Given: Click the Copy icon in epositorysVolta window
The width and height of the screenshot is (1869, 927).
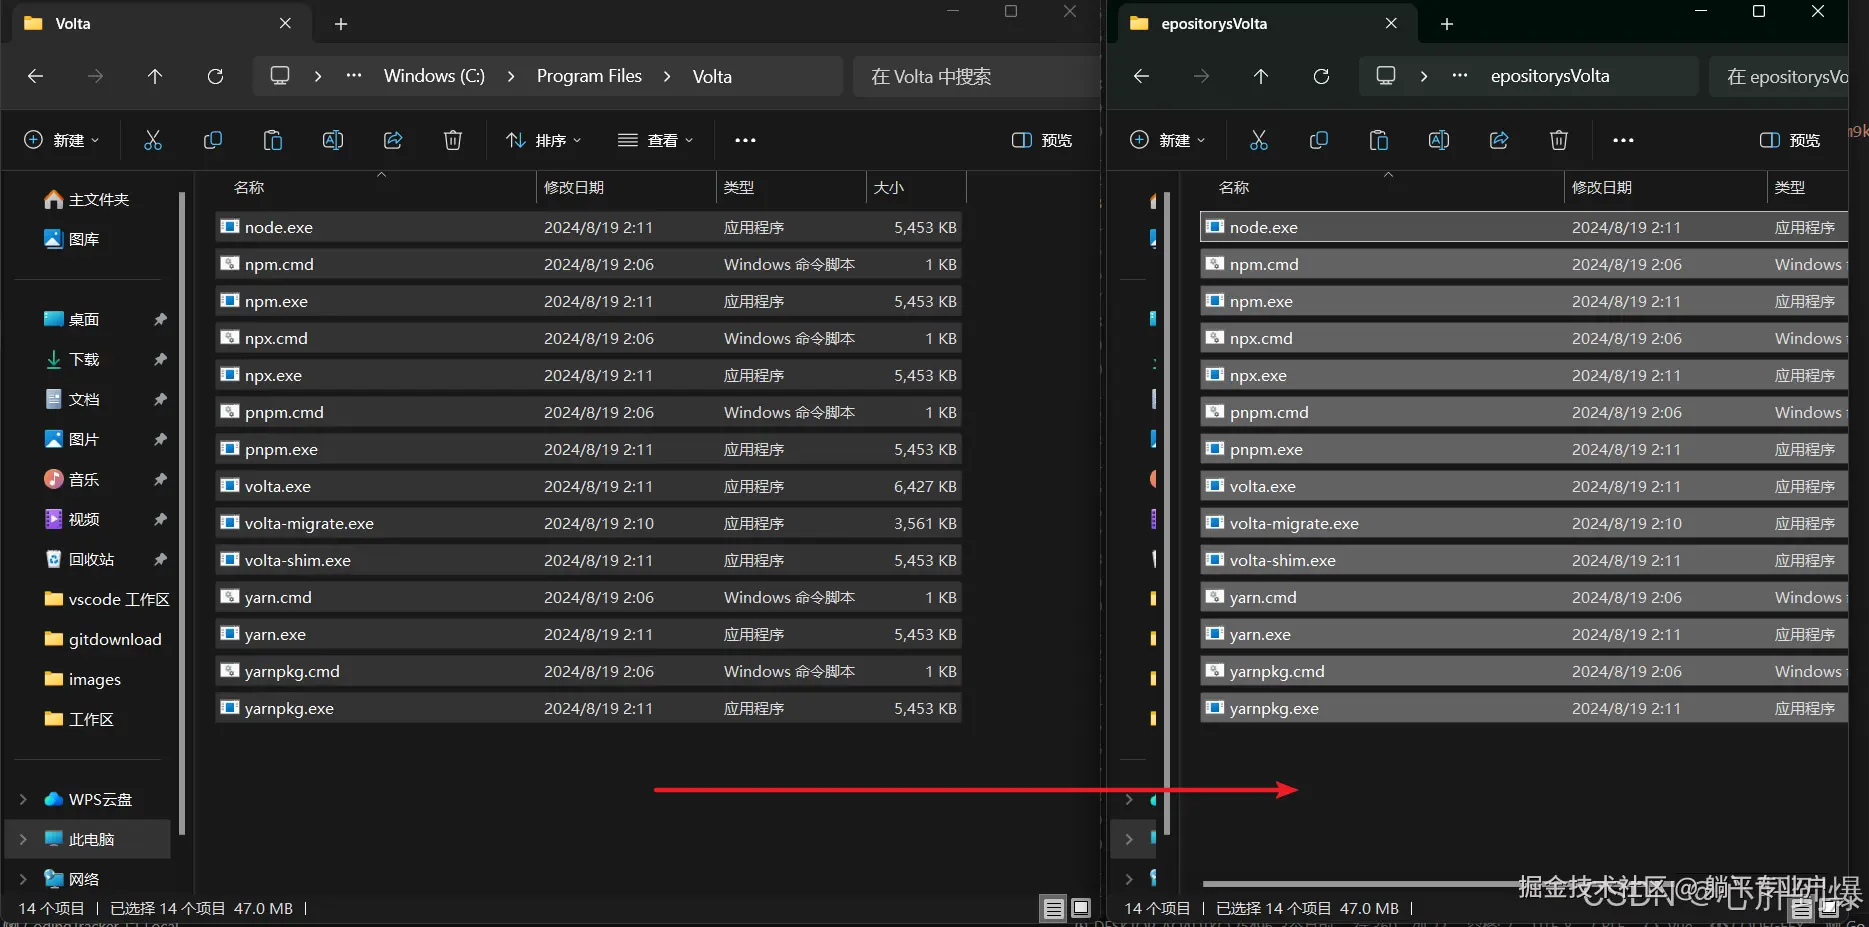Looking at the screenshot, I should [x=1319, y=140].
